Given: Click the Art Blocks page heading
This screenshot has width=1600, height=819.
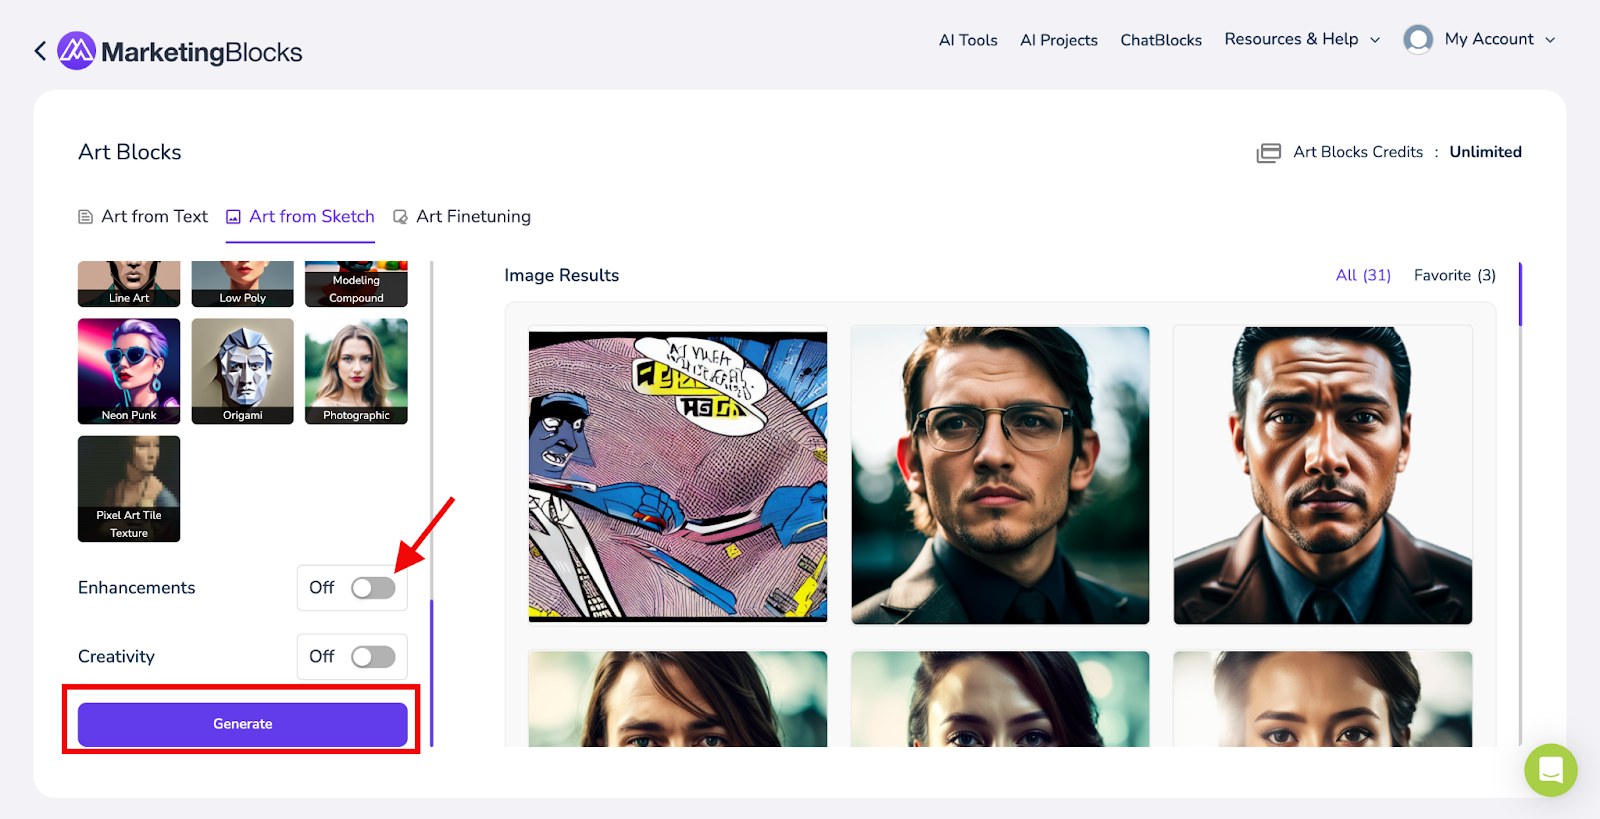Looking at the screenshot, I should click(130, 152).
